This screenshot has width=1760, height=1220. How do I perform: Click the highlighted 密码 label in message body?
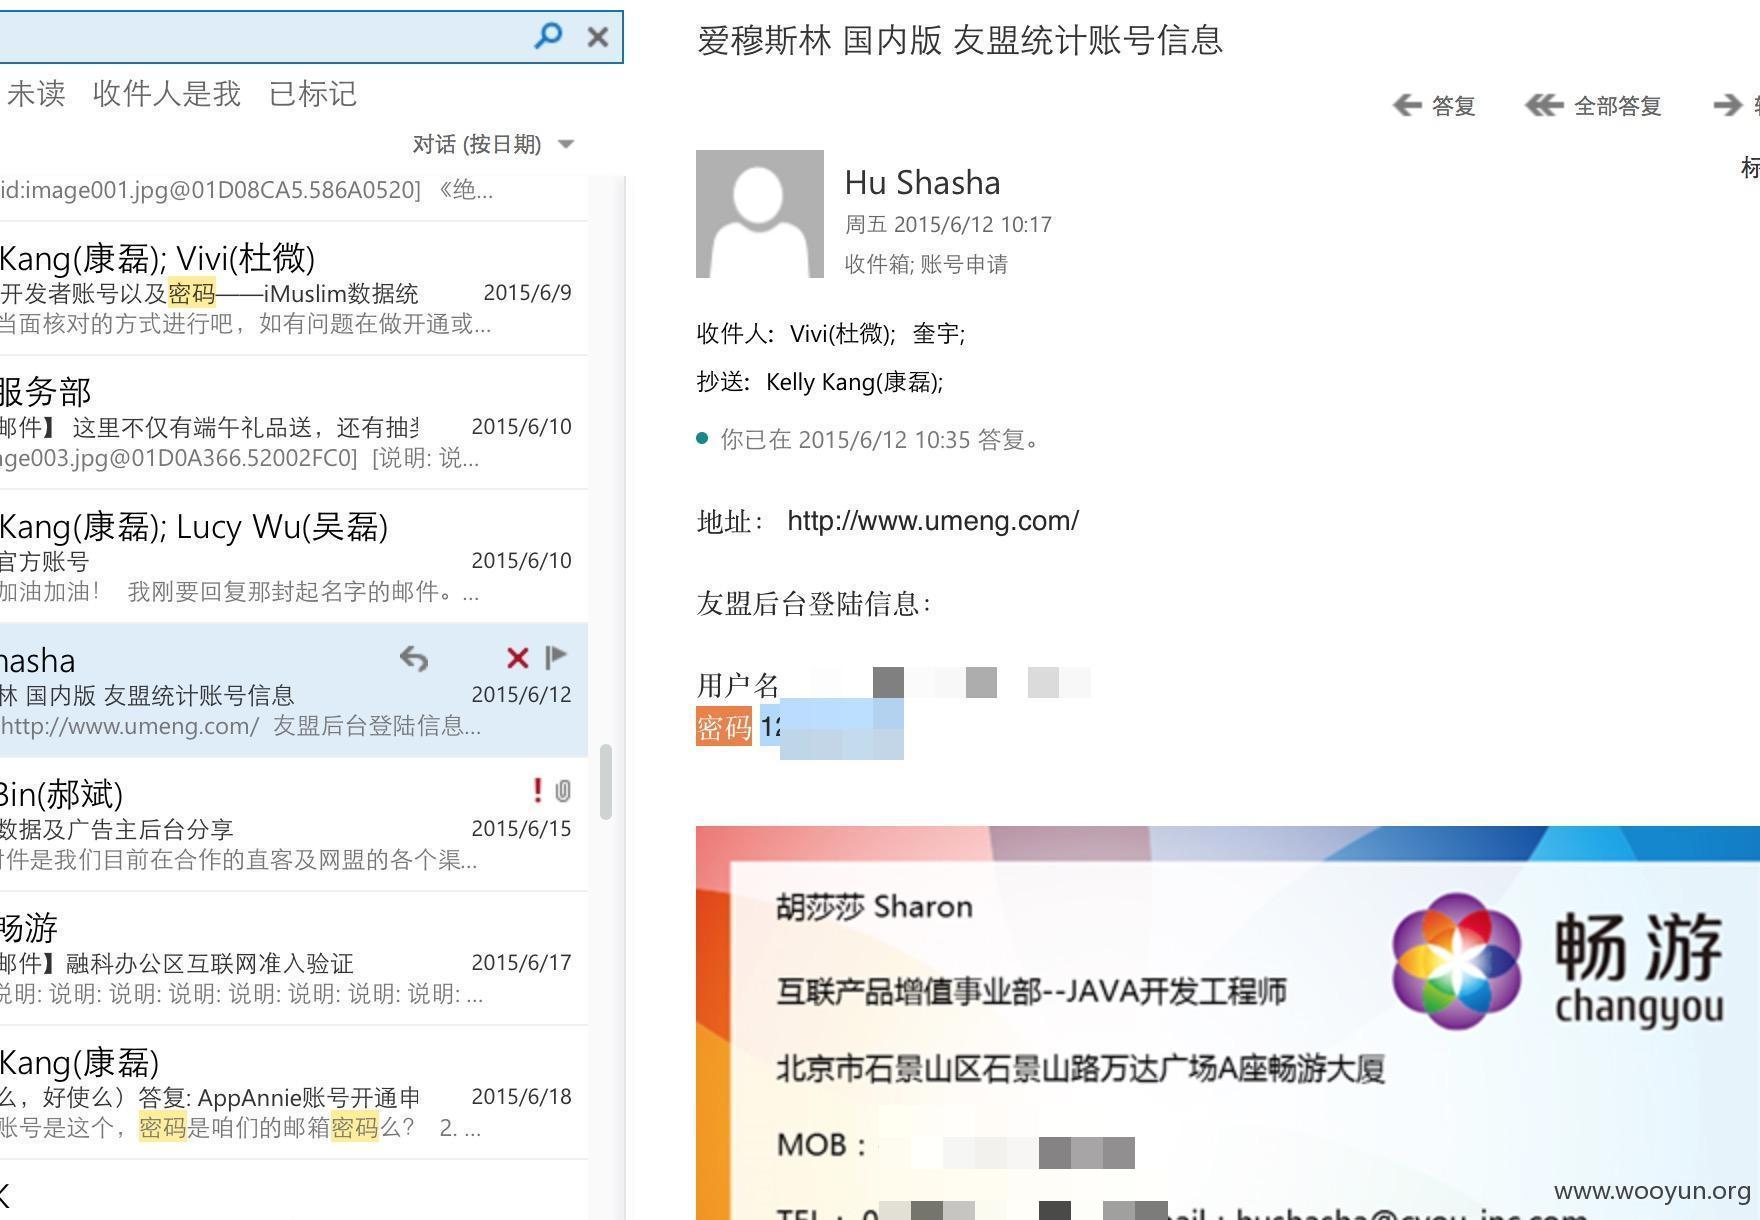pyautogui.click(x=724, y=726)
